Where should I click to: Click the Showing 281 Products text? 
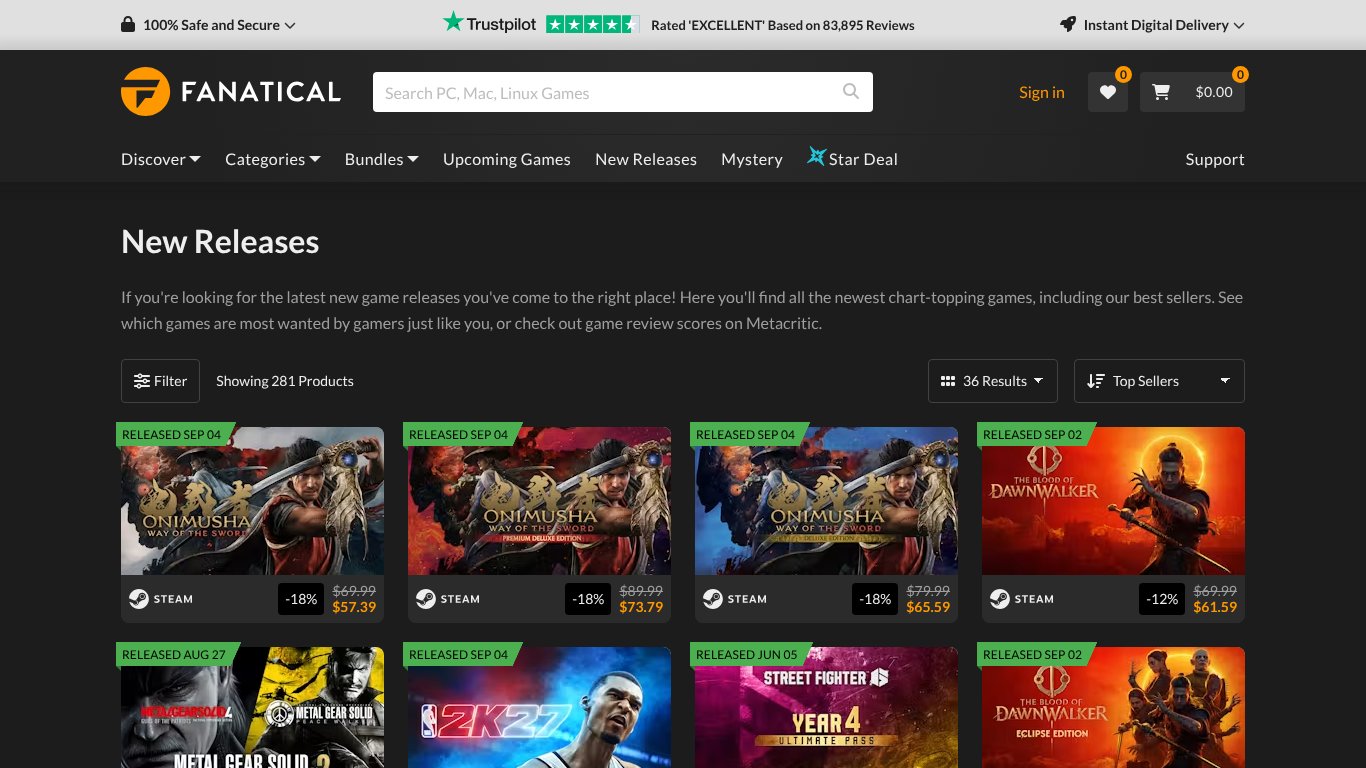coord(285,381)
